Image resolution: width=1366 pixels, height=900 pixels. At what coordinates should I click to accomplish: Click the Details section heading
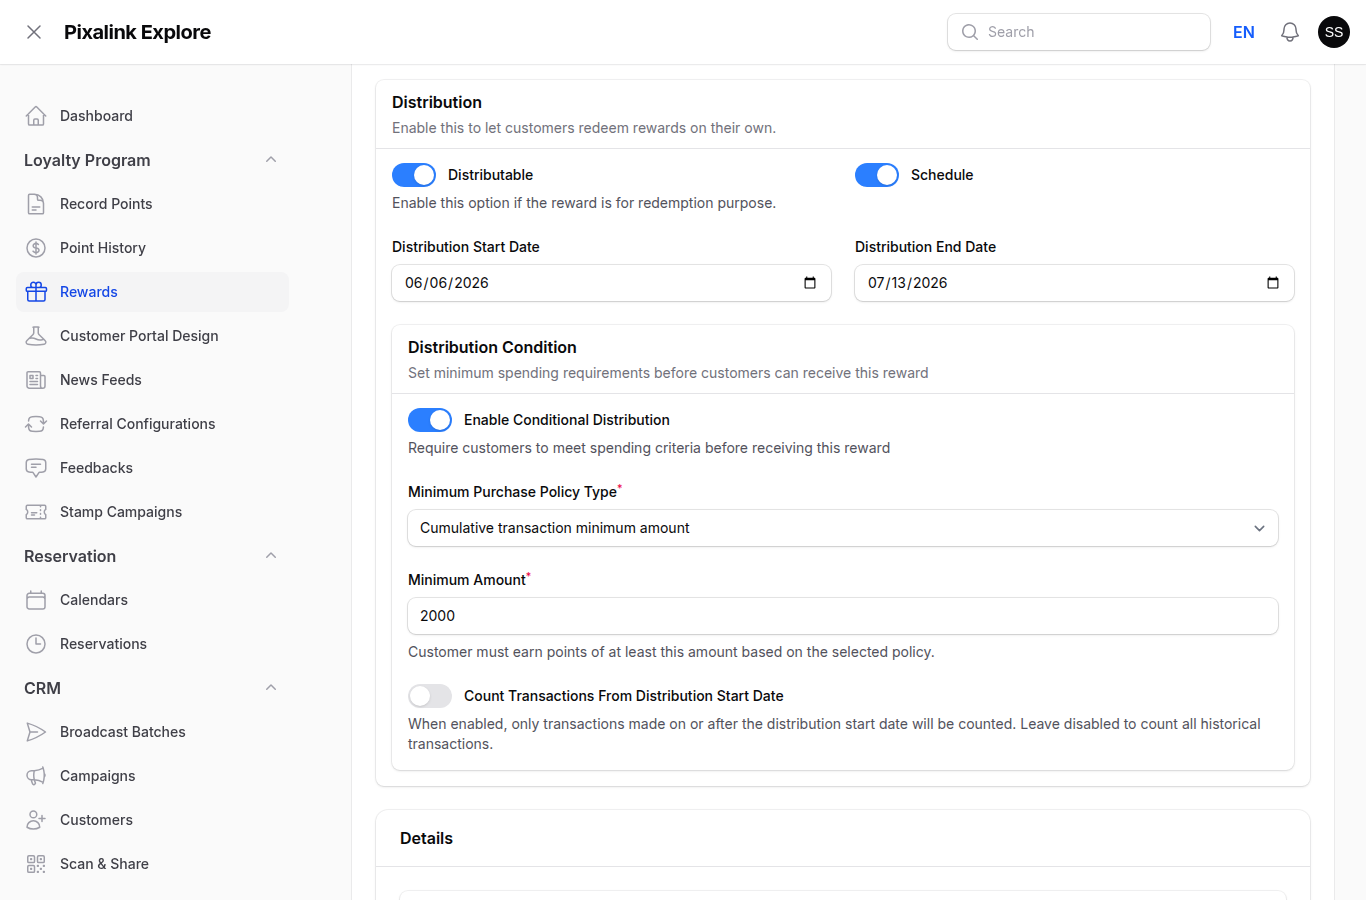point(426,838)
